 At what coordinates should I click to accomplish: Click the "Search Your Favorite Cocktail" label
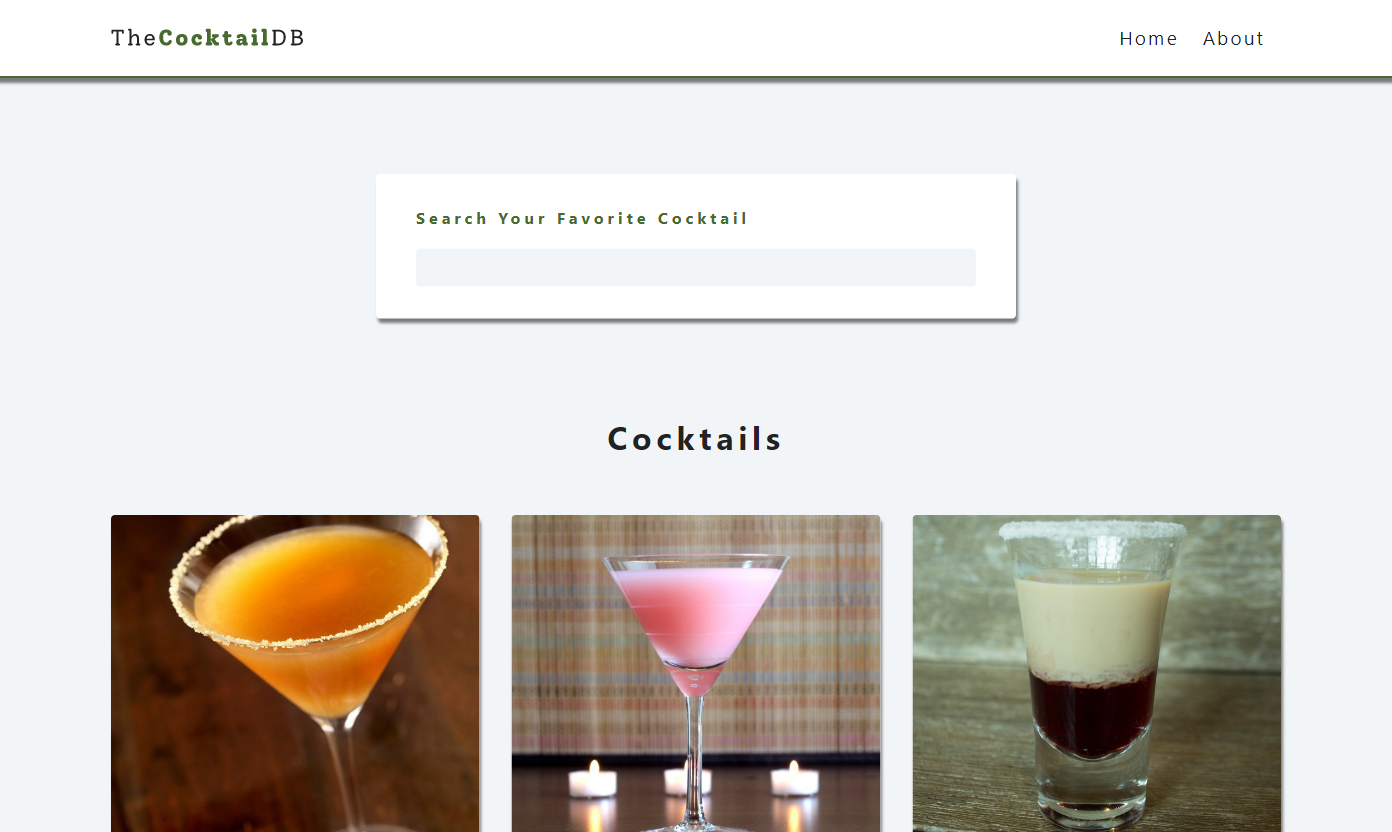582,218
